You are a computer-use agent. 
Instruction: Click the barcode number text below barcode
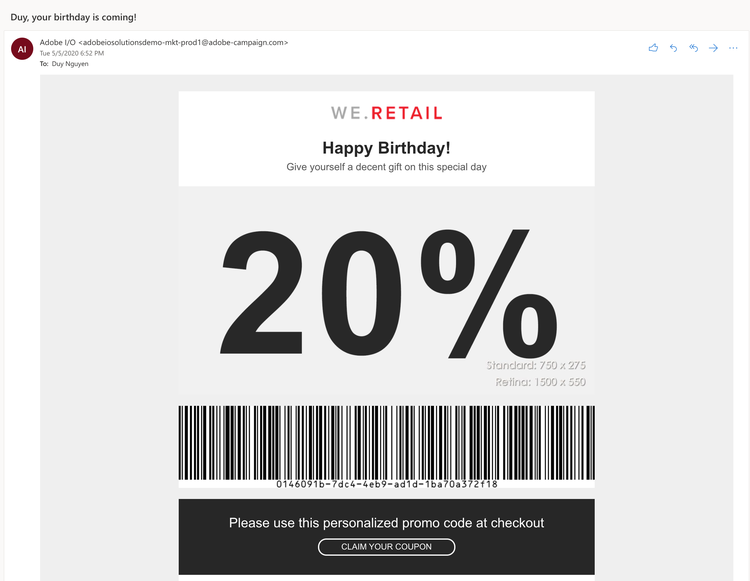(x=386, y=484)
